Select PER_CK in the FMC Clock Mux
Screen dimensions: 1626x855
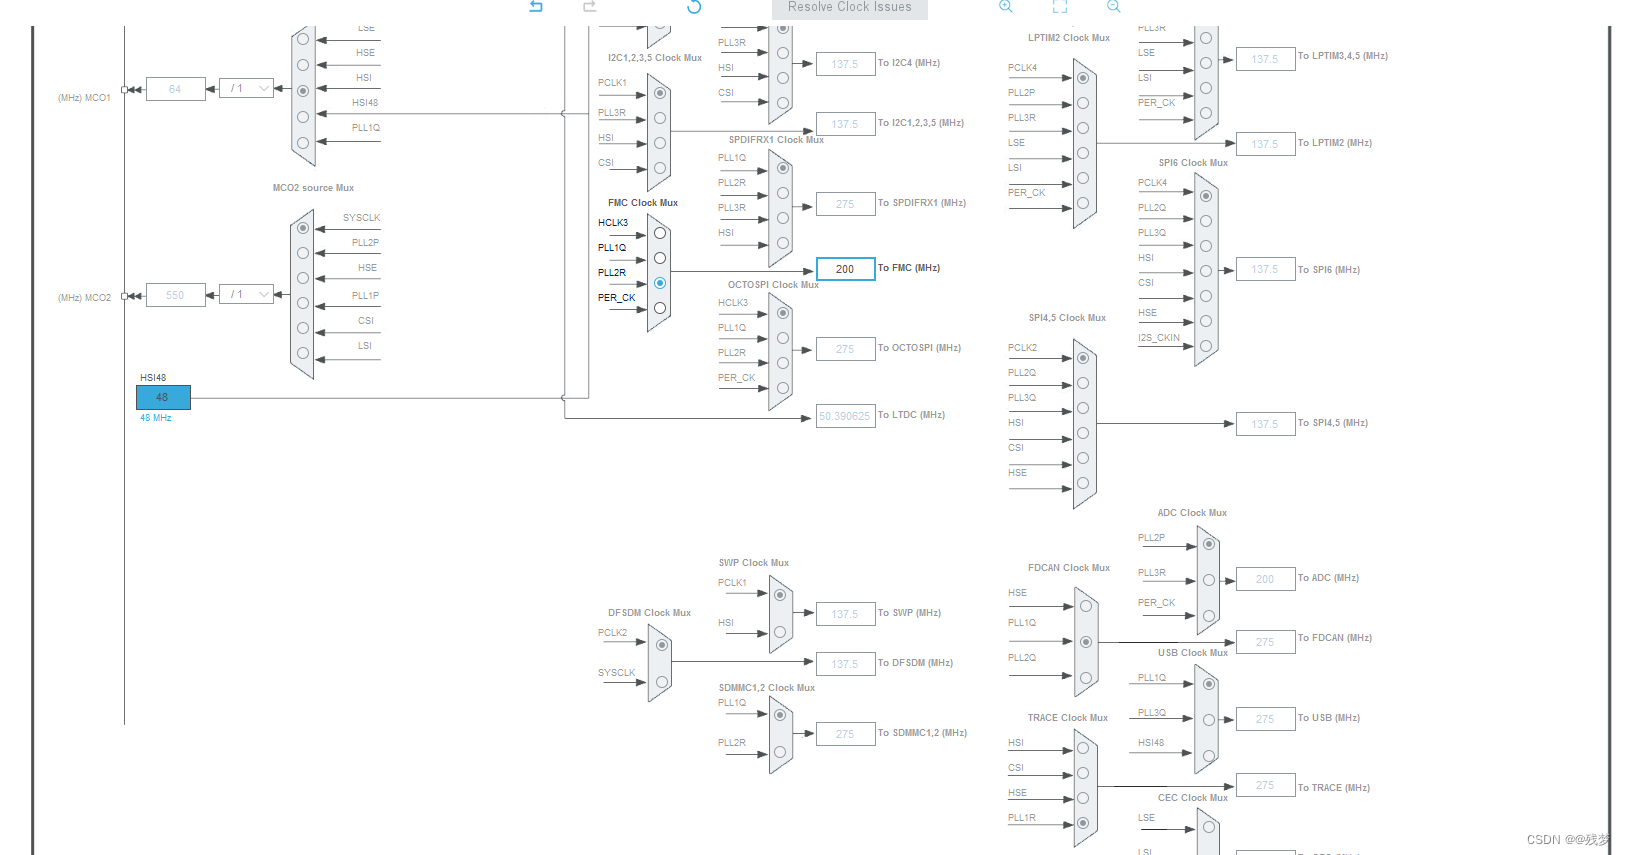click(660, 308)
